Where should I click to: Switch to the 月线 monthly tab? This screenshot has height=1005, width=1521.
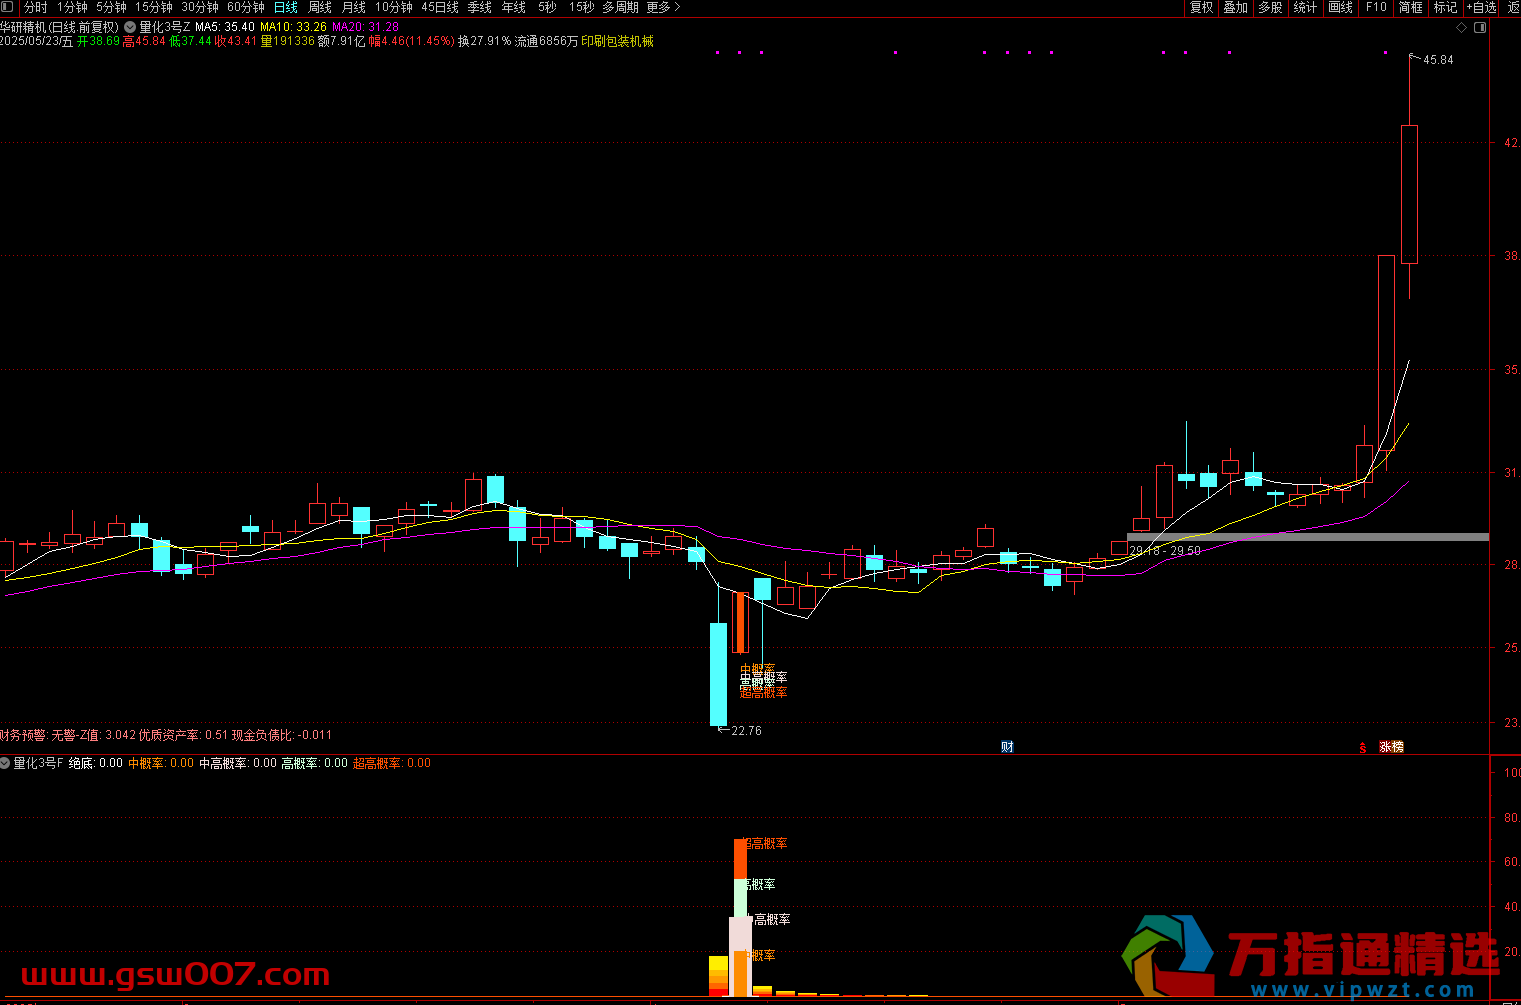pos(354,7)
